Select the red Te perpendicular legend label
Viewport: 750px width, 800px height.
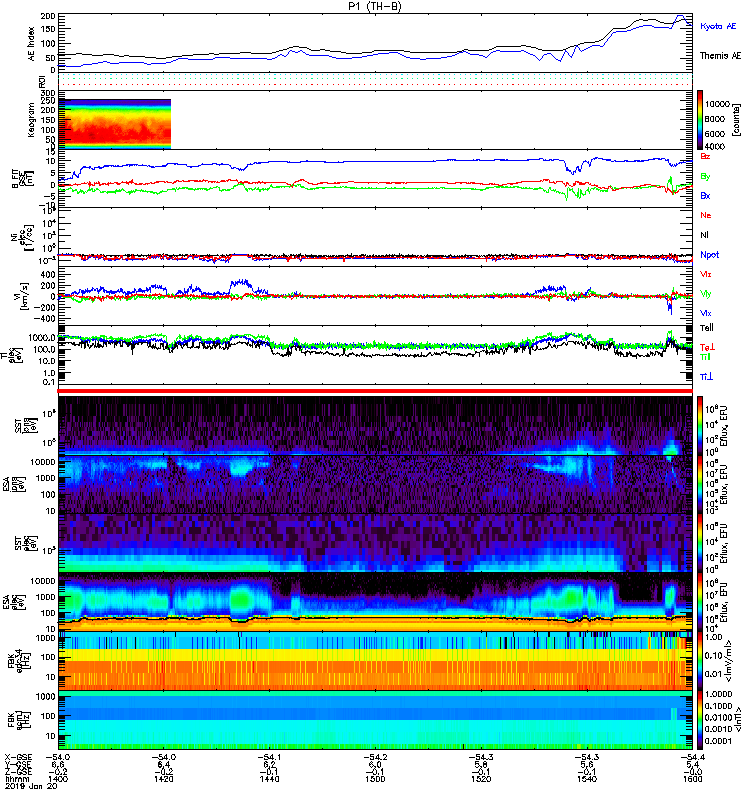(707, 347)
